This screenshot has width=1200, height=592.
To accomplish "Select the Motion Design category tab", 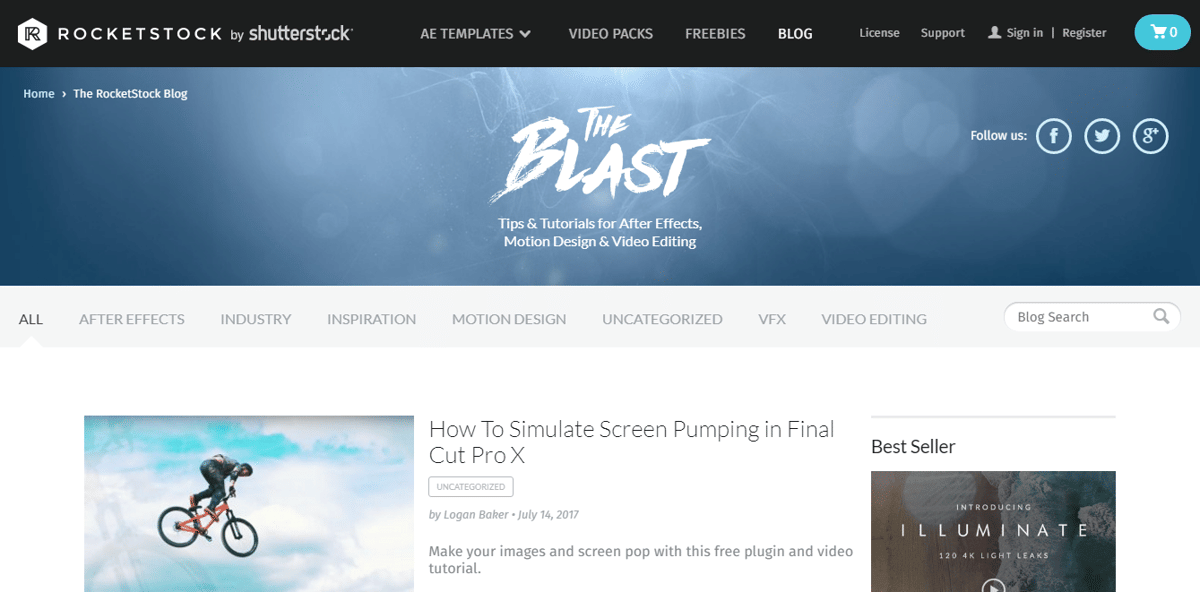I will pos(509,319).
